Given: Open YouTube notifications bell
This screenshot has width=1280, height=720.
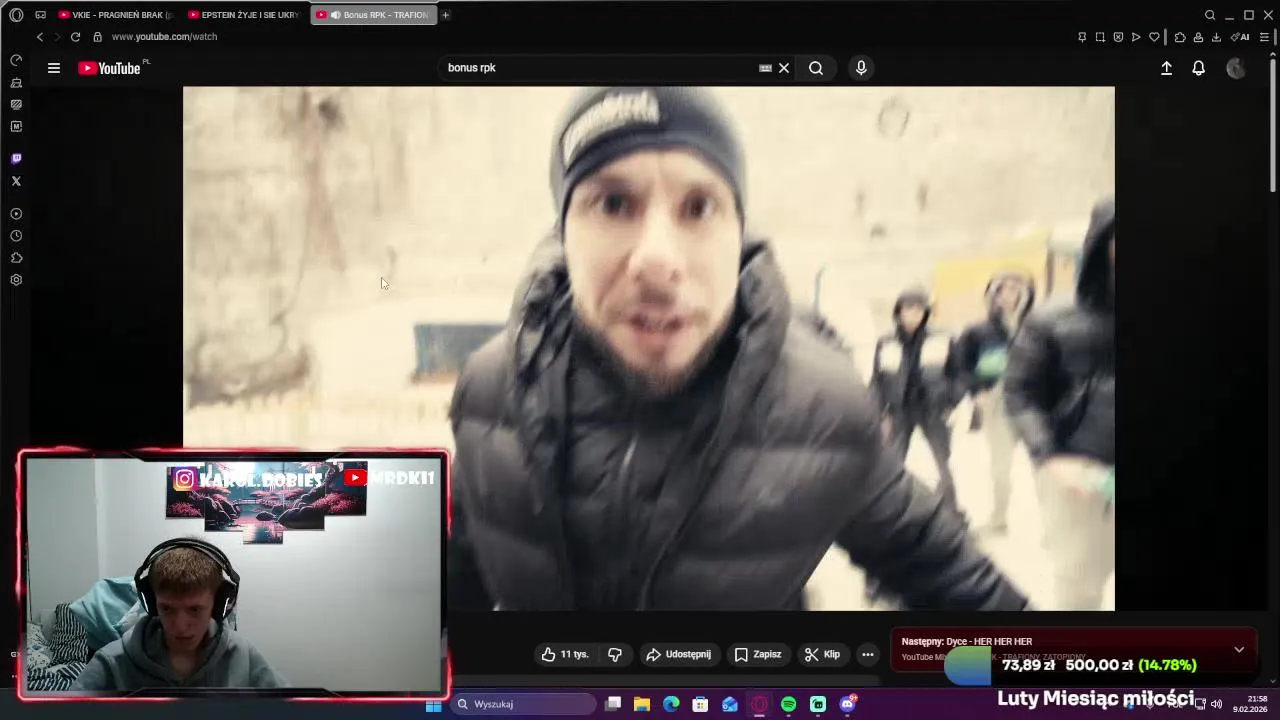Looking at the screenshot, I should pyautogui.click(x=1198, y=68).
